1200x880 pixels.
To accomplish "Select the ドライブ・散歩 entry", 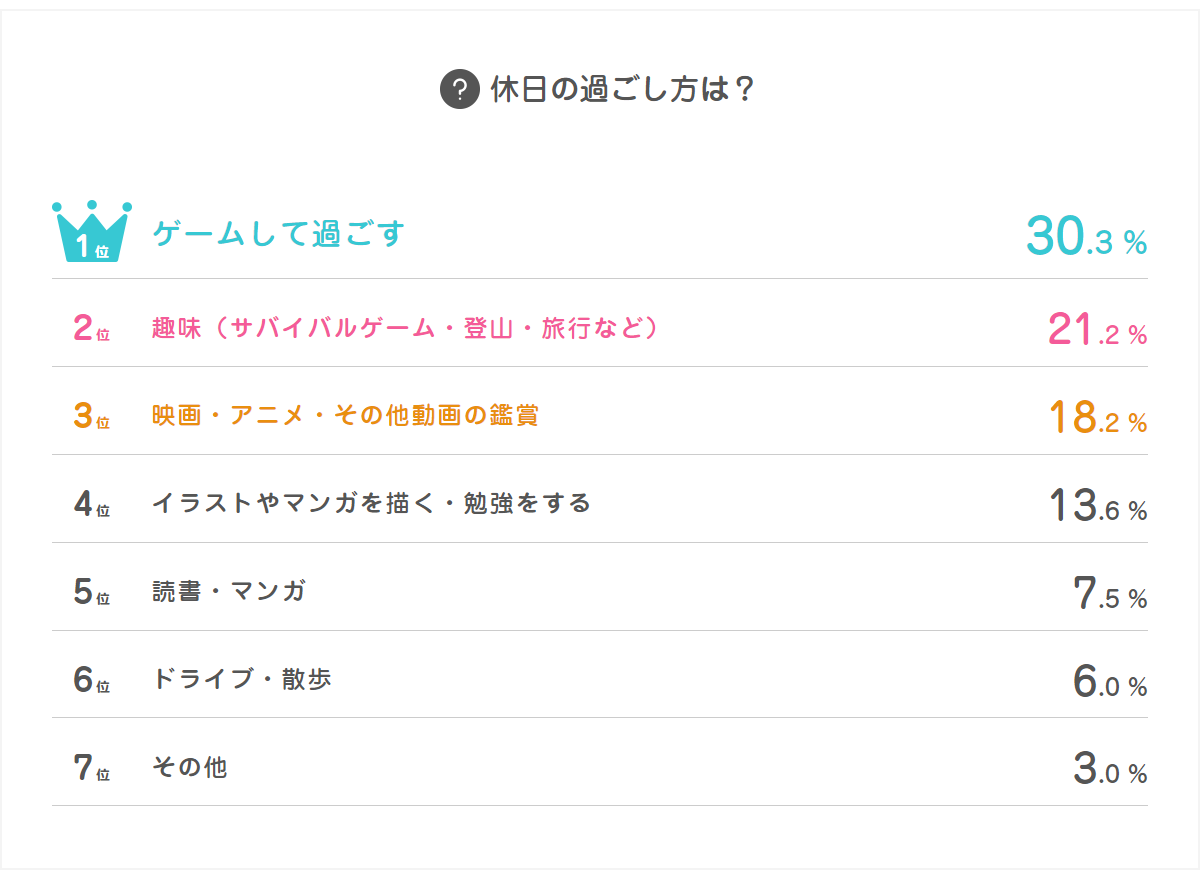I will [241, 679].
